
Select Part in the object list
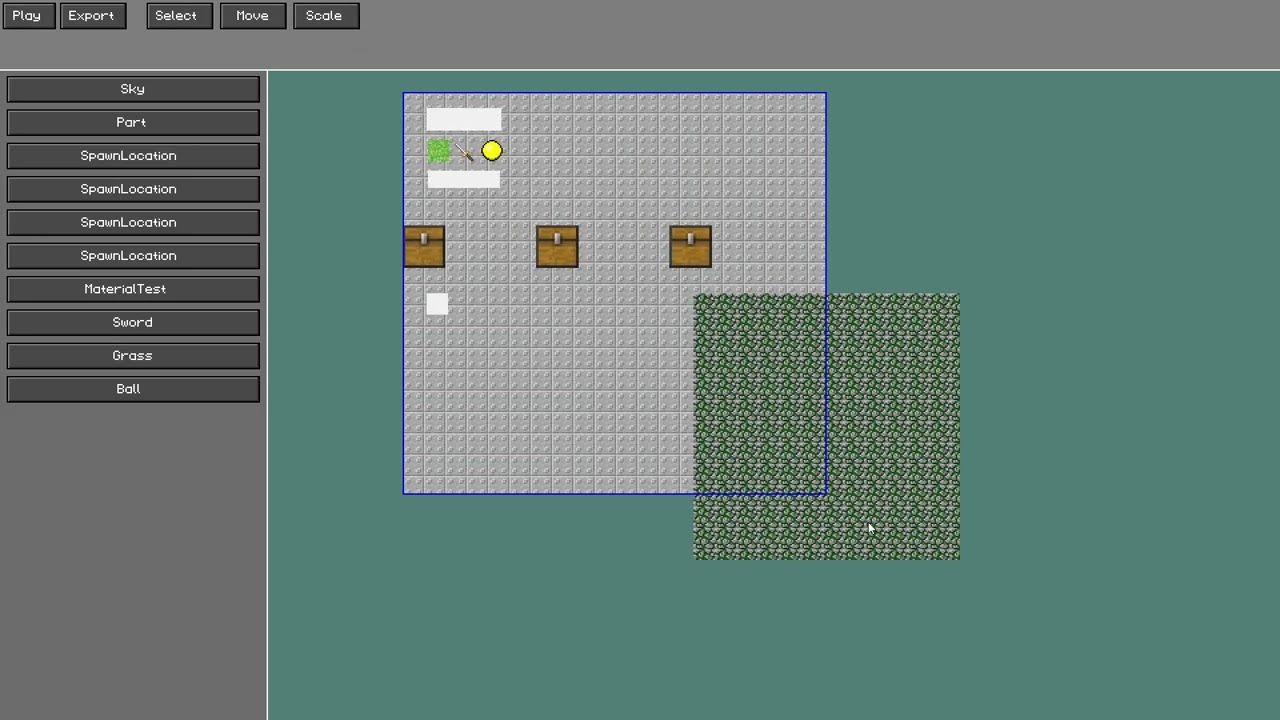point(133,123)
